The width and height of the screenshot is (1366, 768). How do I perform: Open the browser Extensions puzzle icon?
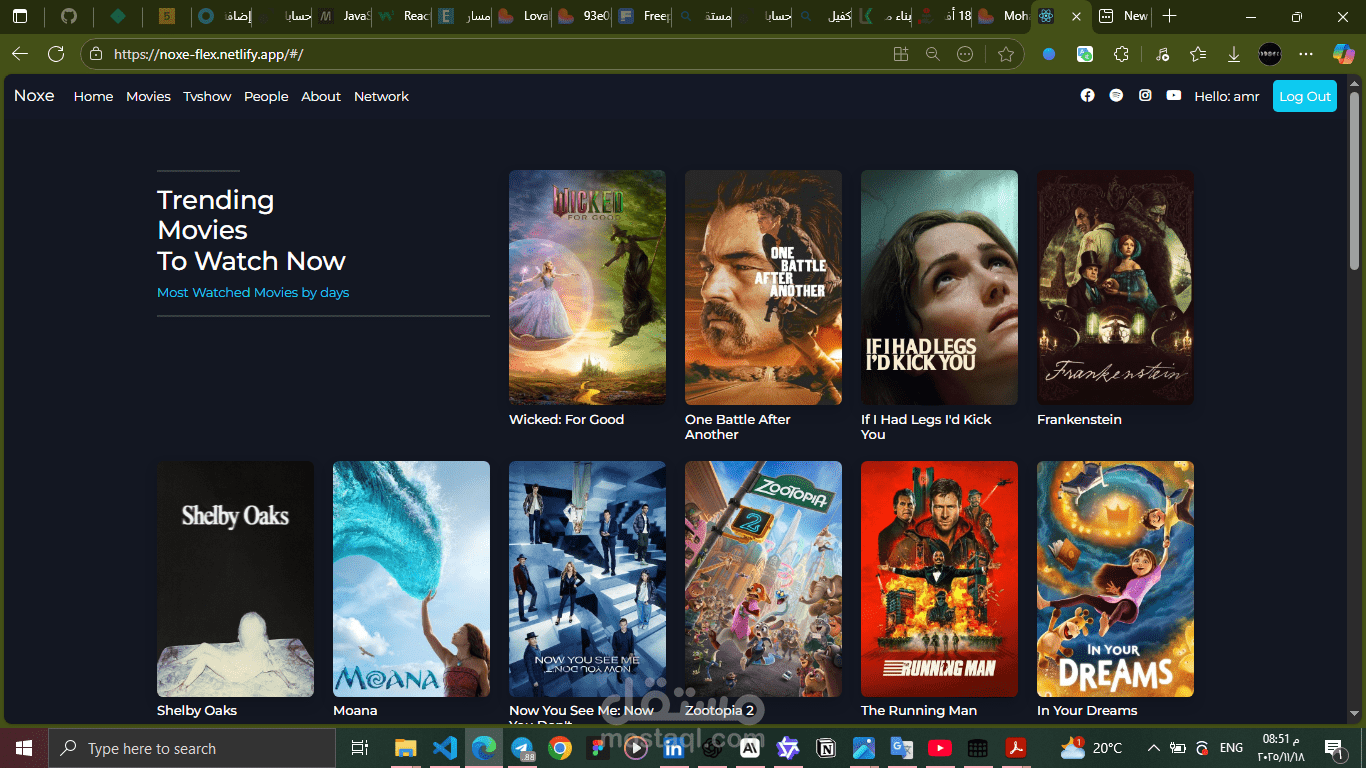pos(1121,54)
